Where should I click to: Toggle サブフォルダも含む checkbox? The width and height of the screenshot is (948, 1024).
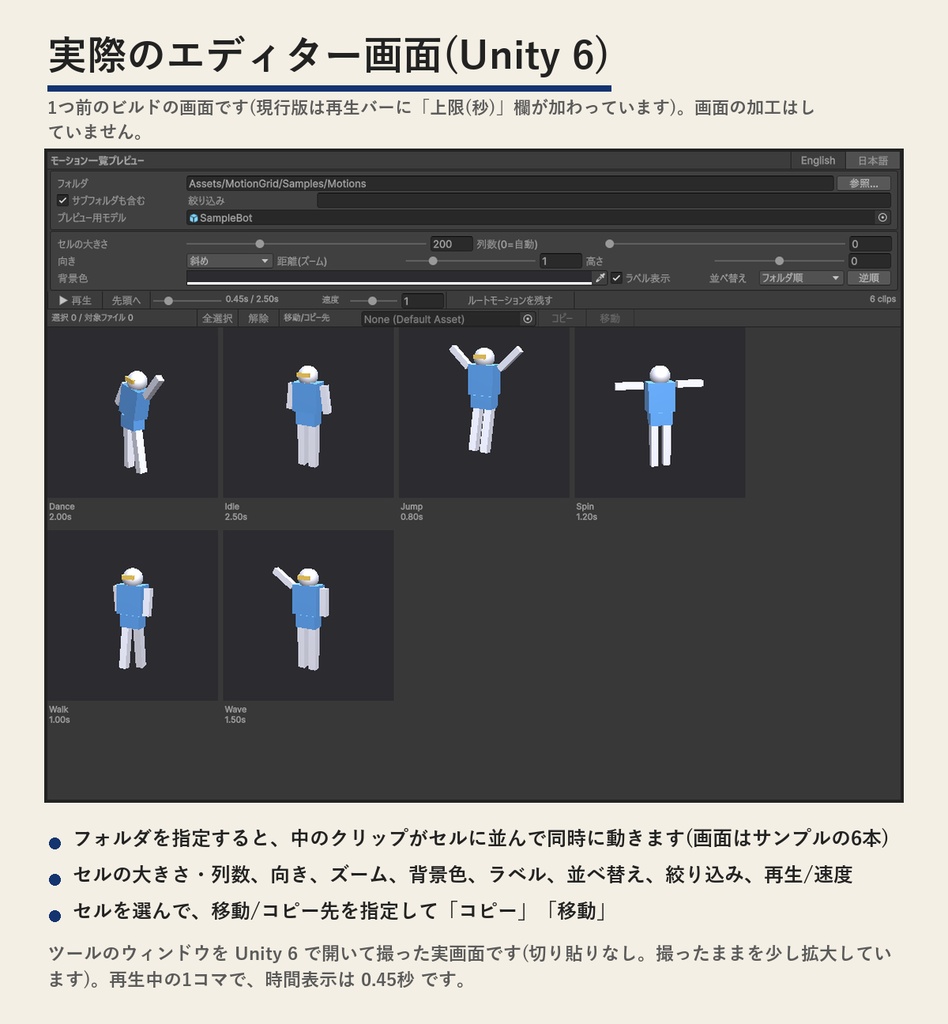click(63, 200)
